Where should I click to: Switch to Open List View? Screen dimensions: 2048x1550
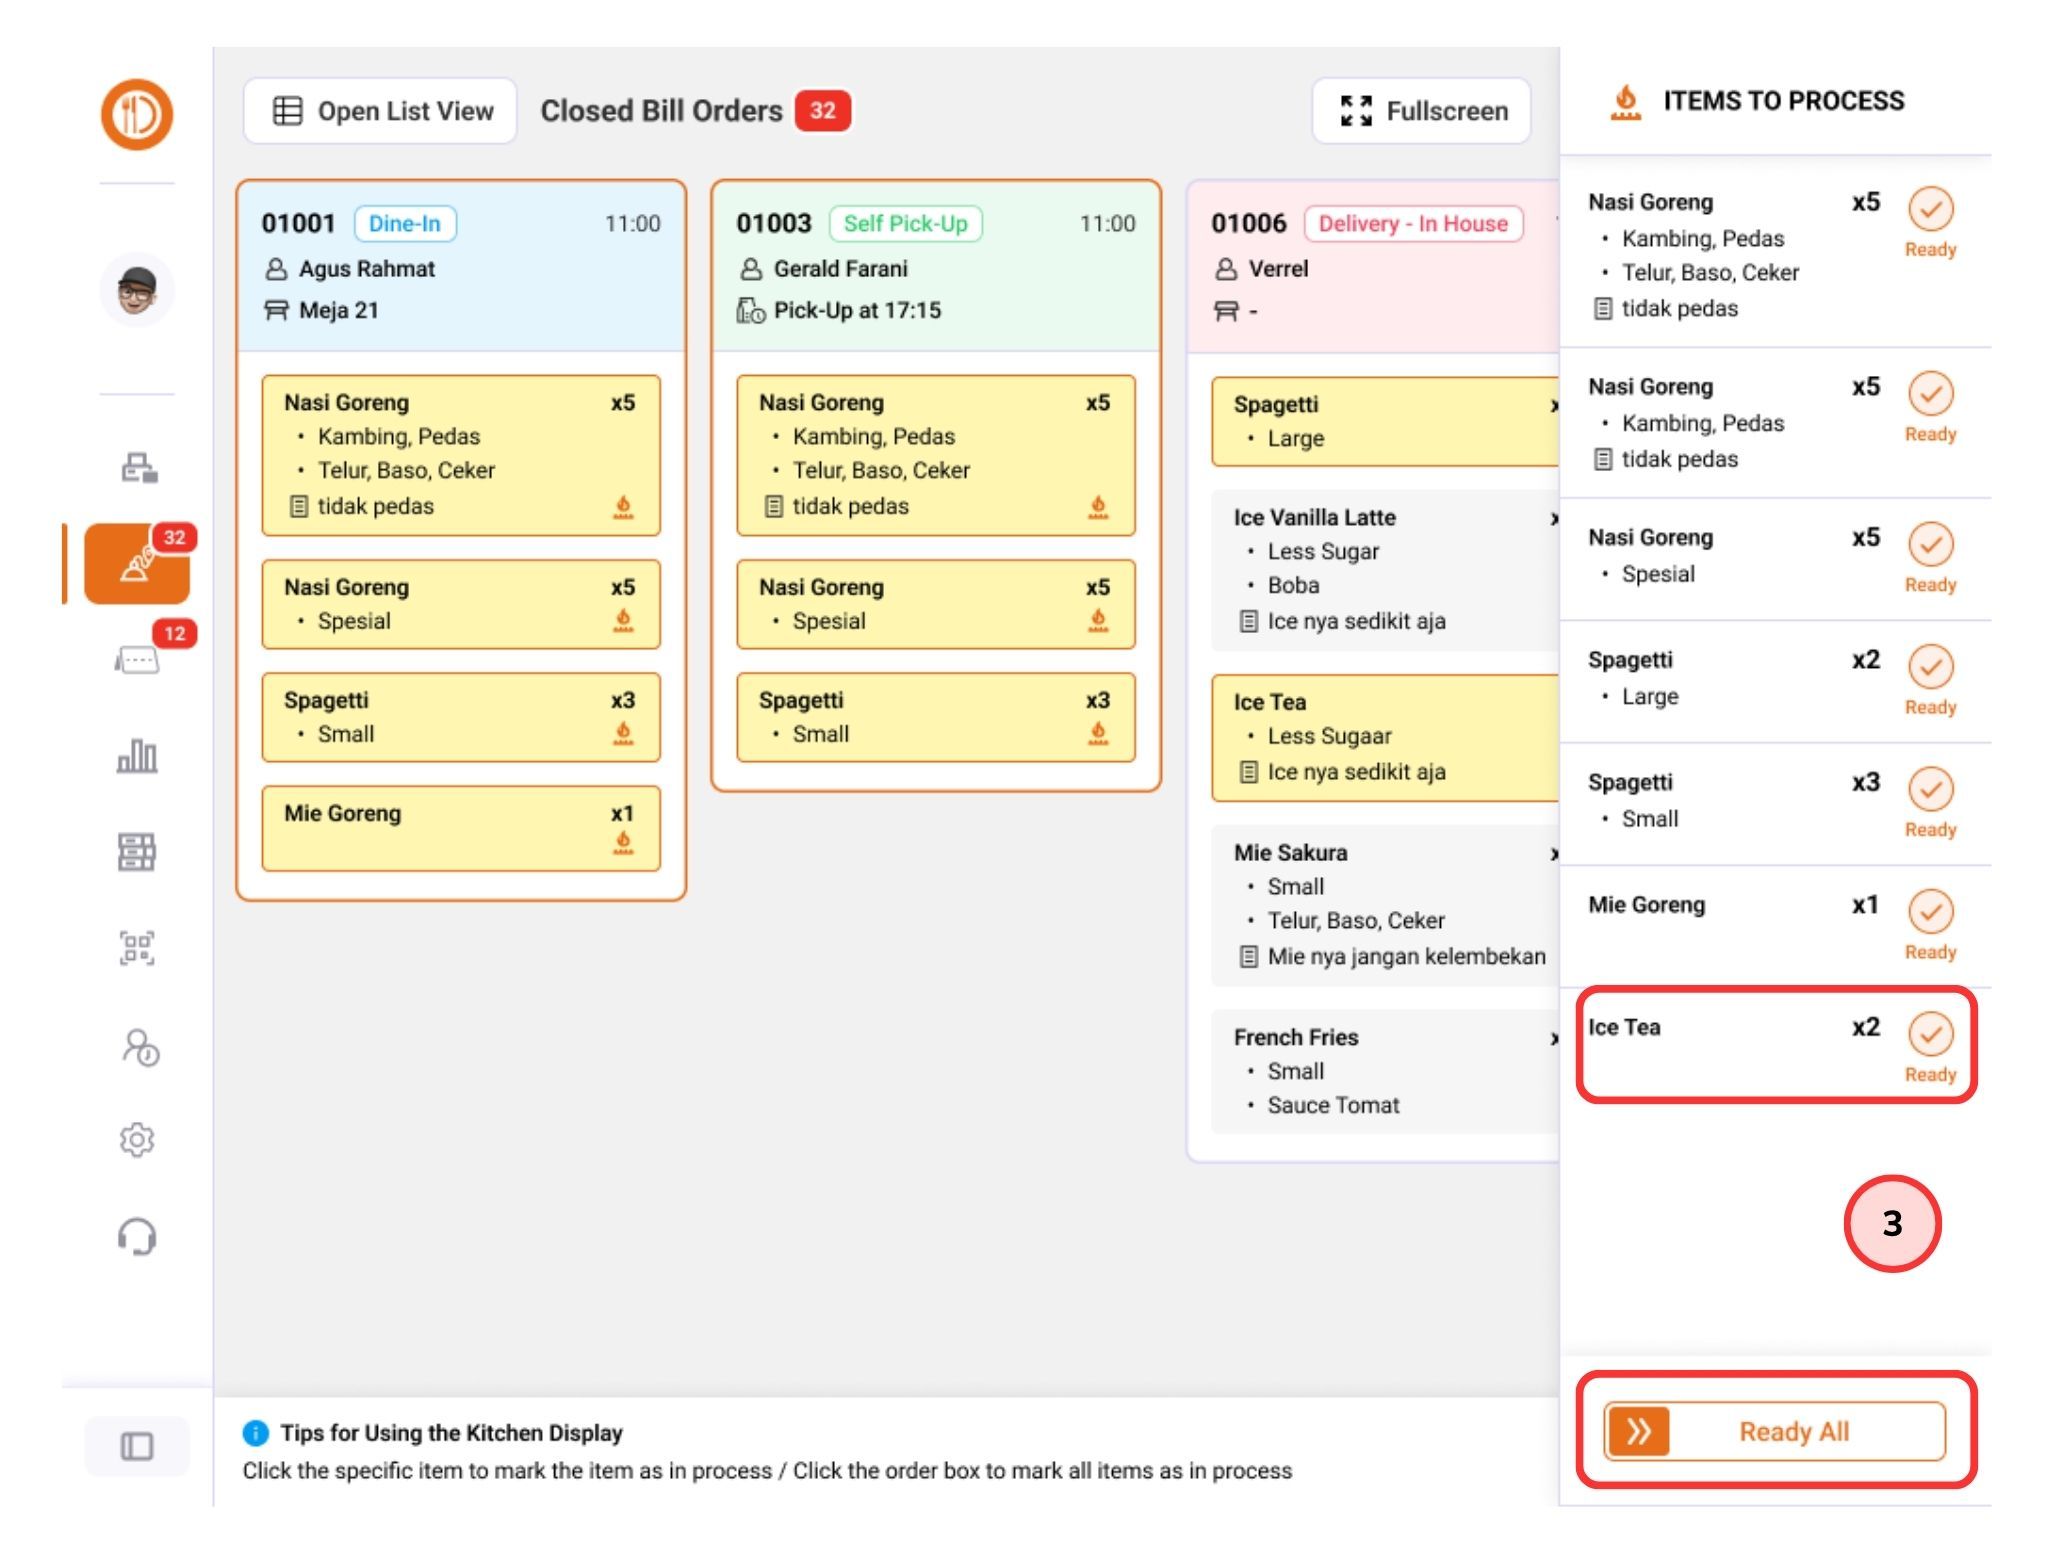click(x=381, y=111)
